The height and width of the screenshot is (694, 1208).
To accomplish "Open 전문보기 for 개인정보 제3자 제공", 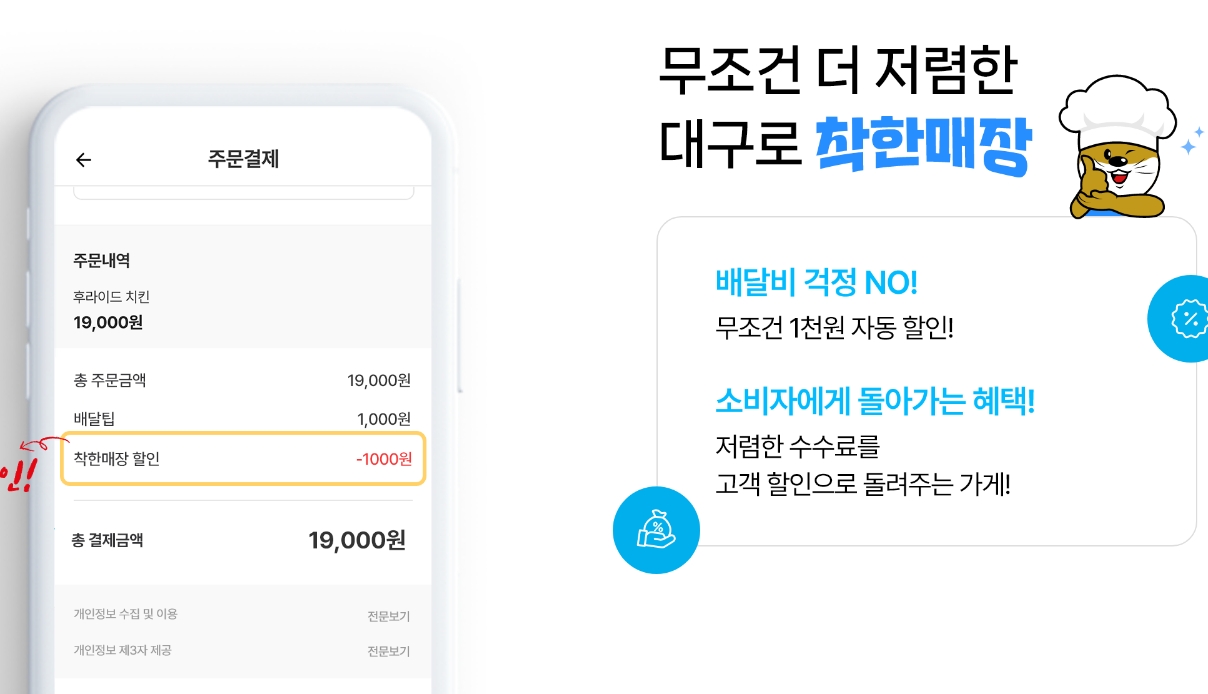I will pos(391,653).
